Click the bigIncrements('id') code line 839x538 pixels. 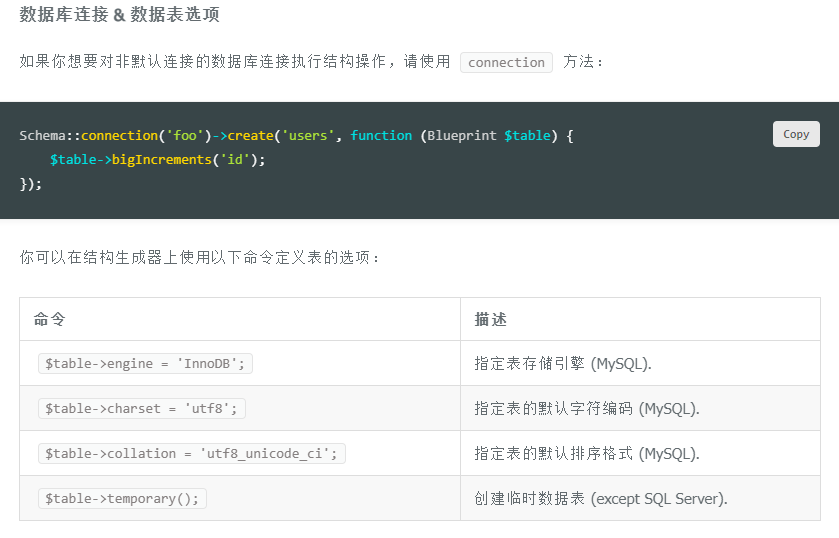click(158, 159)
